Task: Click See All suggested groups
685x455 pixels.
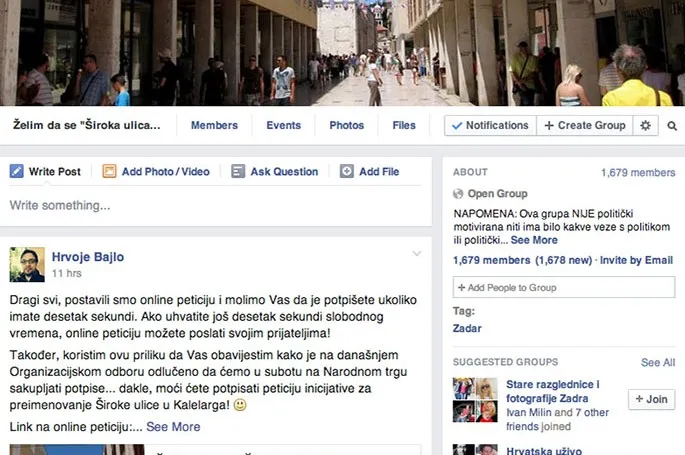Action: (657, 362)
